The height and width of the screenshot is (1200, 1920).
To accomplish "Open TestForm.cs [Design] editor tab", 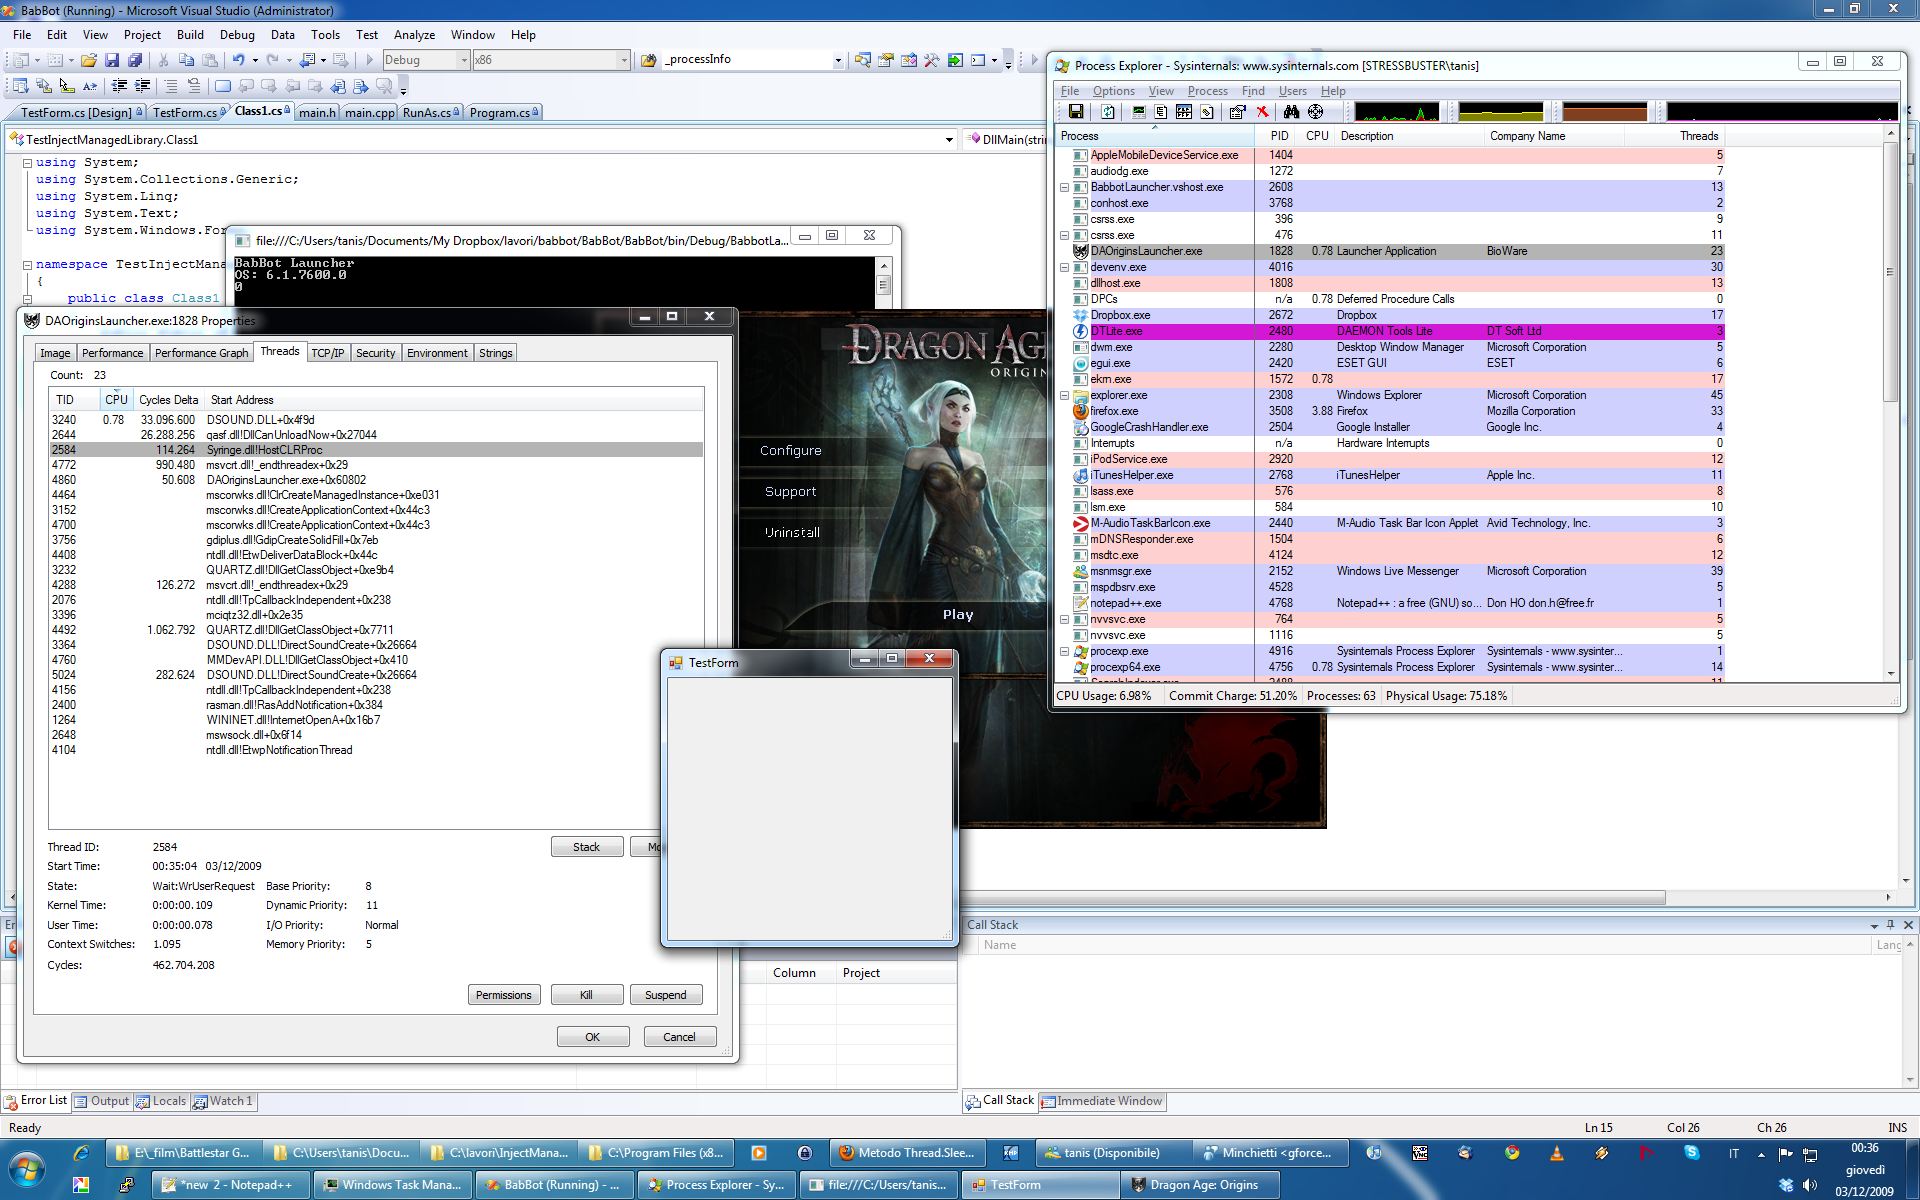I will (77, 112).
